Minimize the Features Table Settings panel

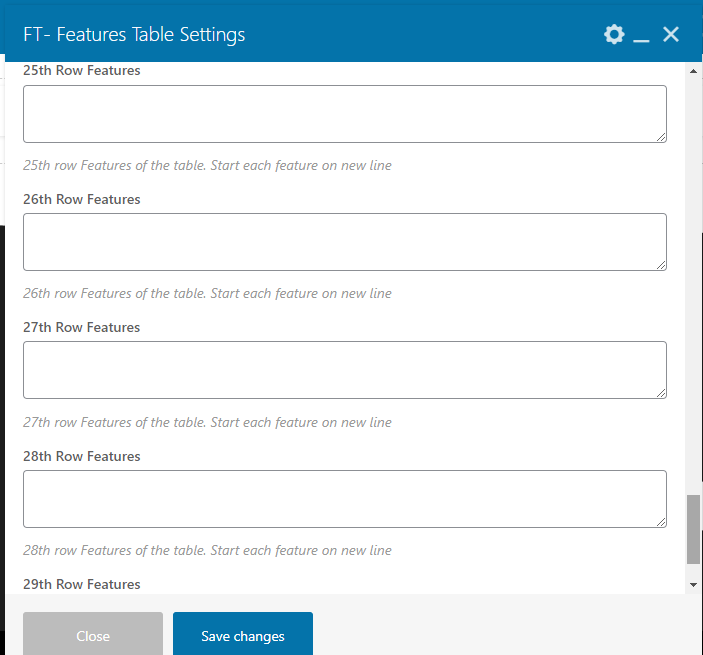click(x=641, y=35)
